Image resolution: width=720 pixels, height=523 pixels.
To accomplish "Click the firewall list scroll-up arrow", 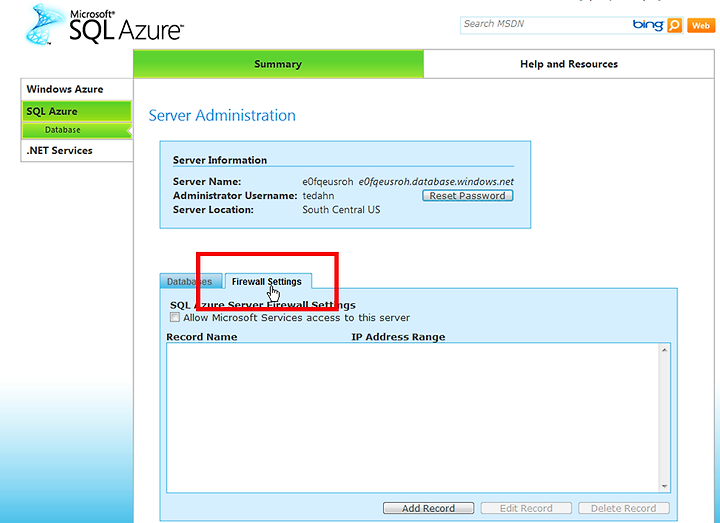I will (x=664, y=350).
